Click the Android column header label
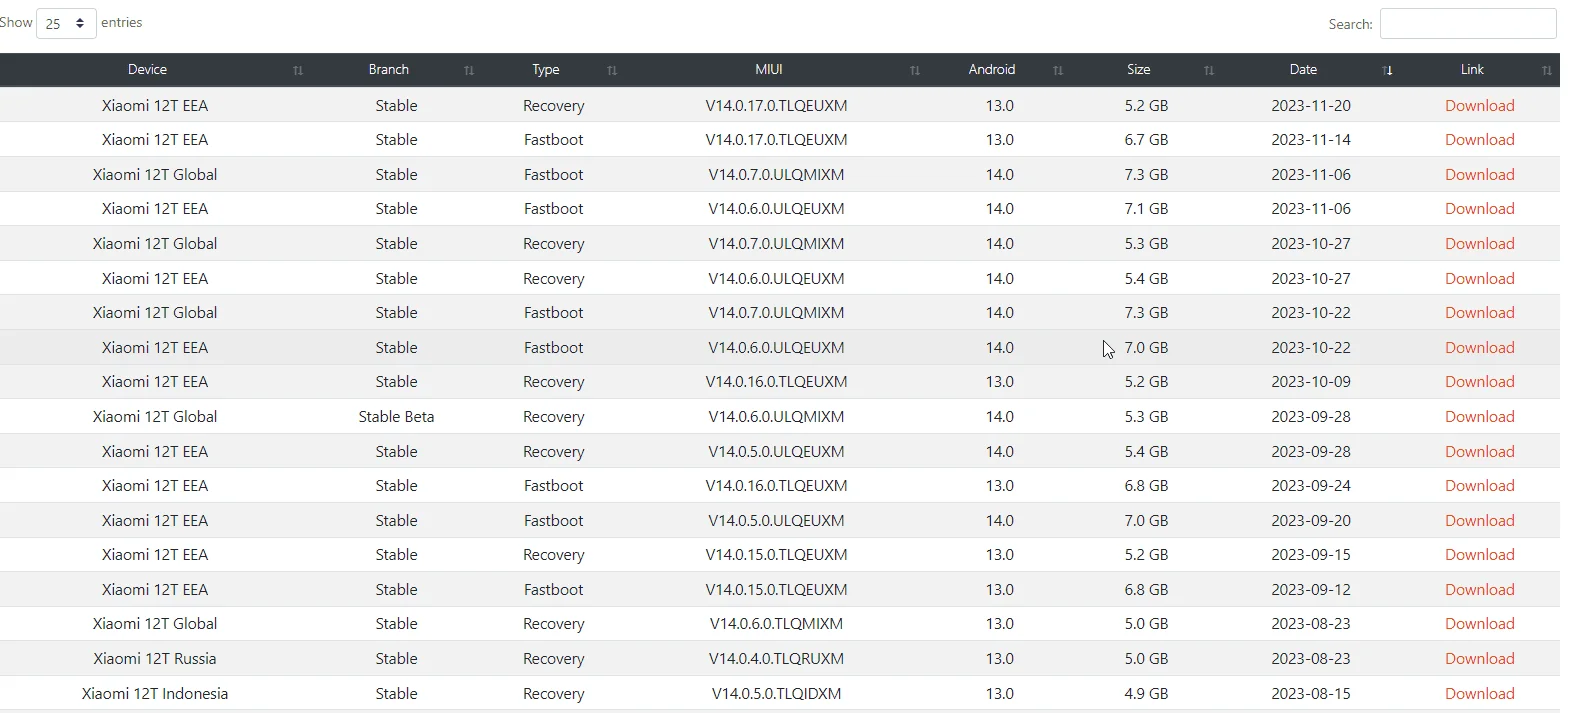The width and height of the screenshot is (1572, 713). coord(992,69)
